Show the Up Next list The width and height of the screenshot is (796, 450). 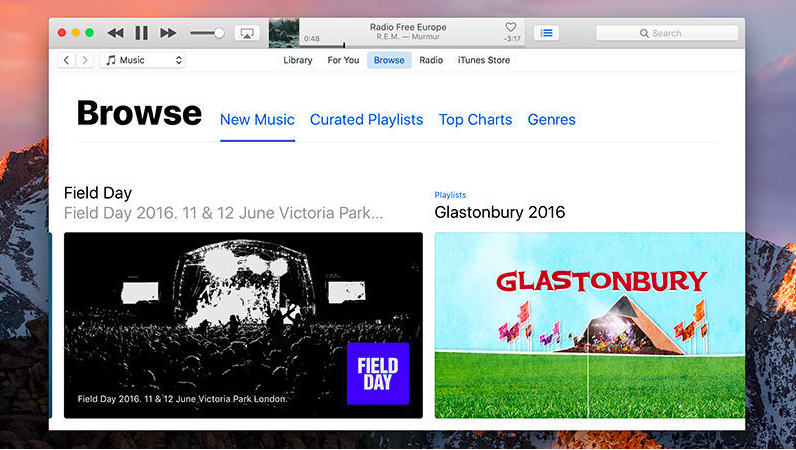click(546, 33)
